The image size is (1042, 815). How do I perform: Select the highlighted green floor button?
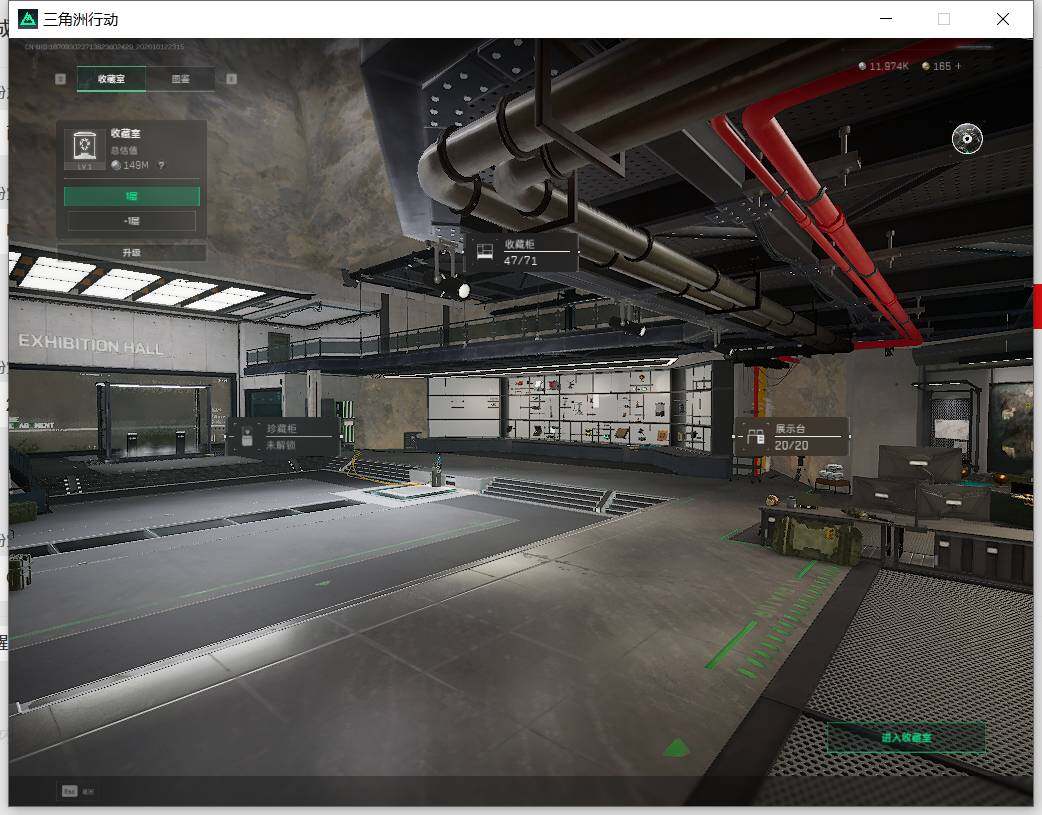tap(132, 196)
